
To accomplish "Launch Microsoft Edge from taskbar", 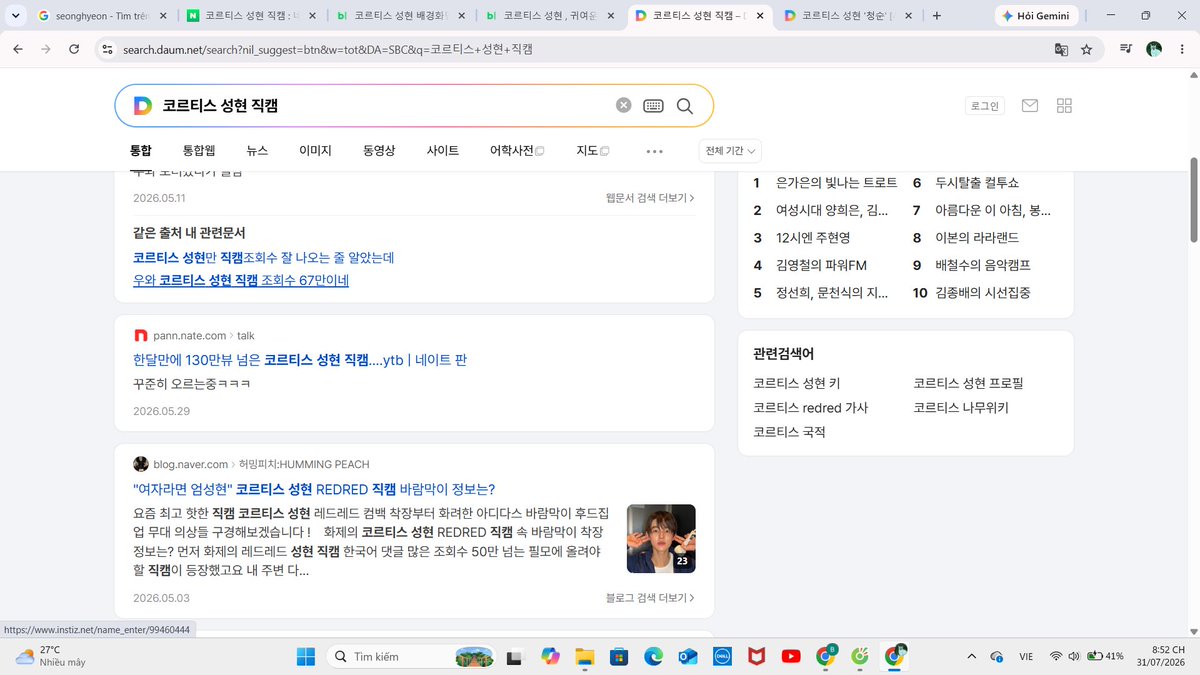I will coord(653,656).
